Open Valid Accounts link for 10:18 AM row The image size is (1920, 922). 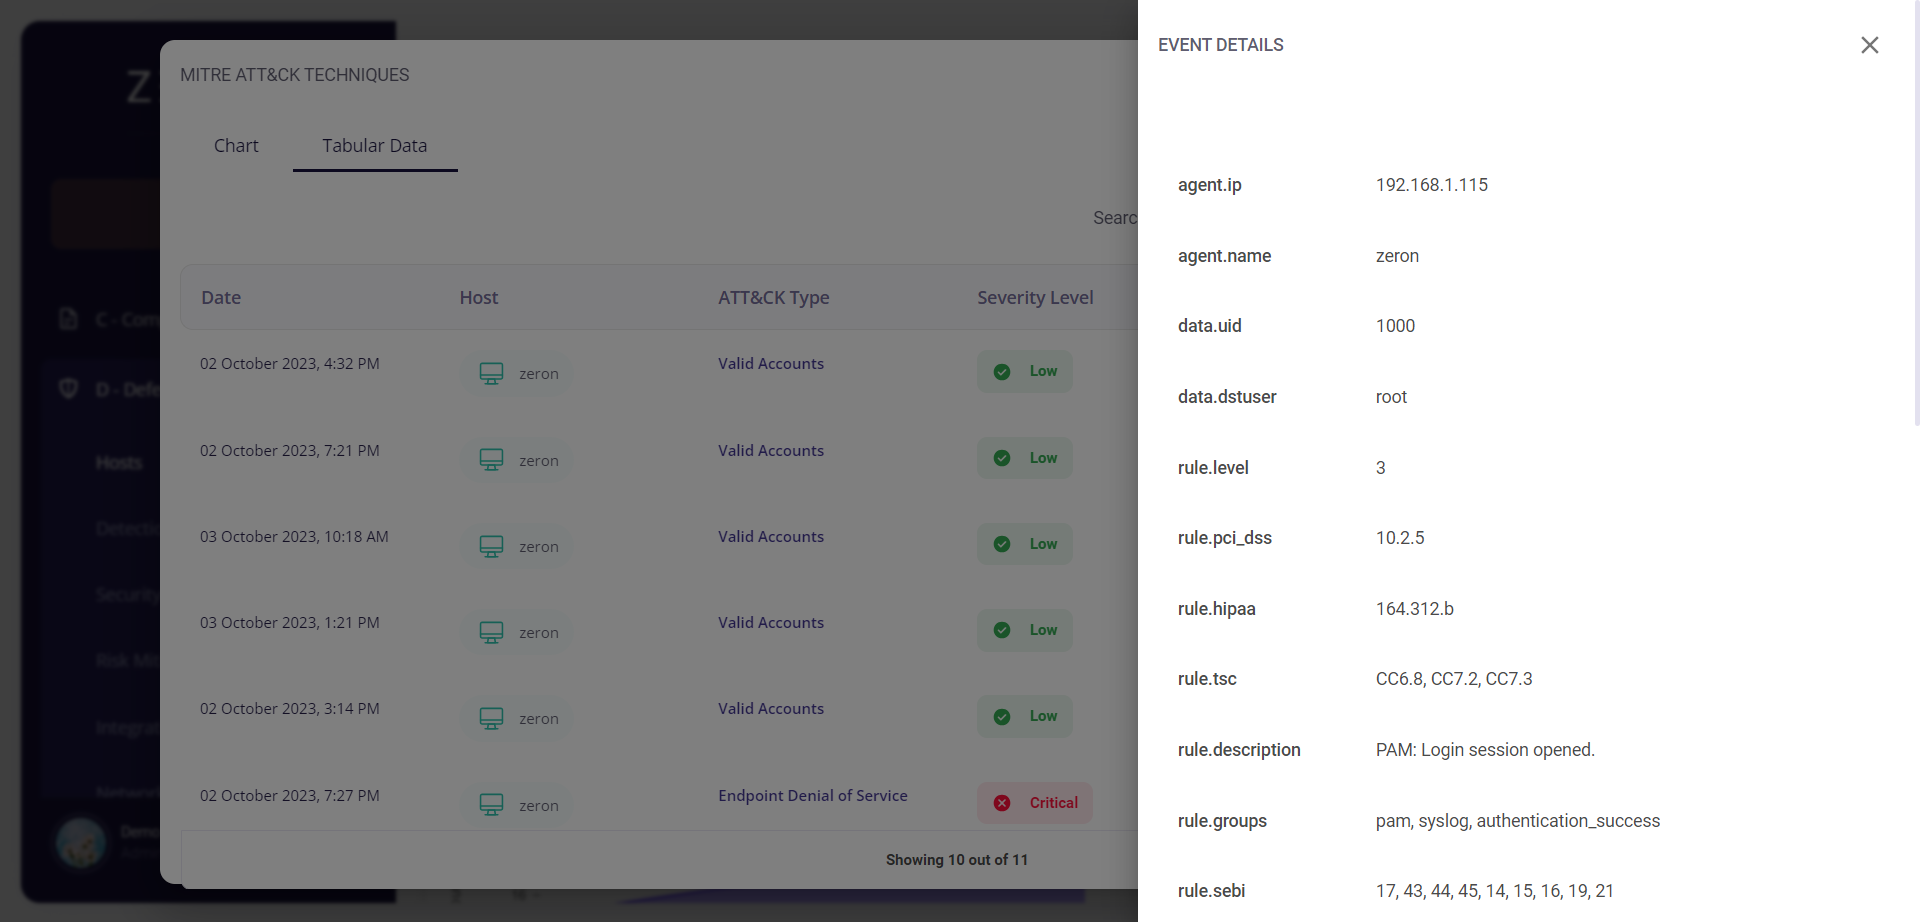tap(771, 537)
